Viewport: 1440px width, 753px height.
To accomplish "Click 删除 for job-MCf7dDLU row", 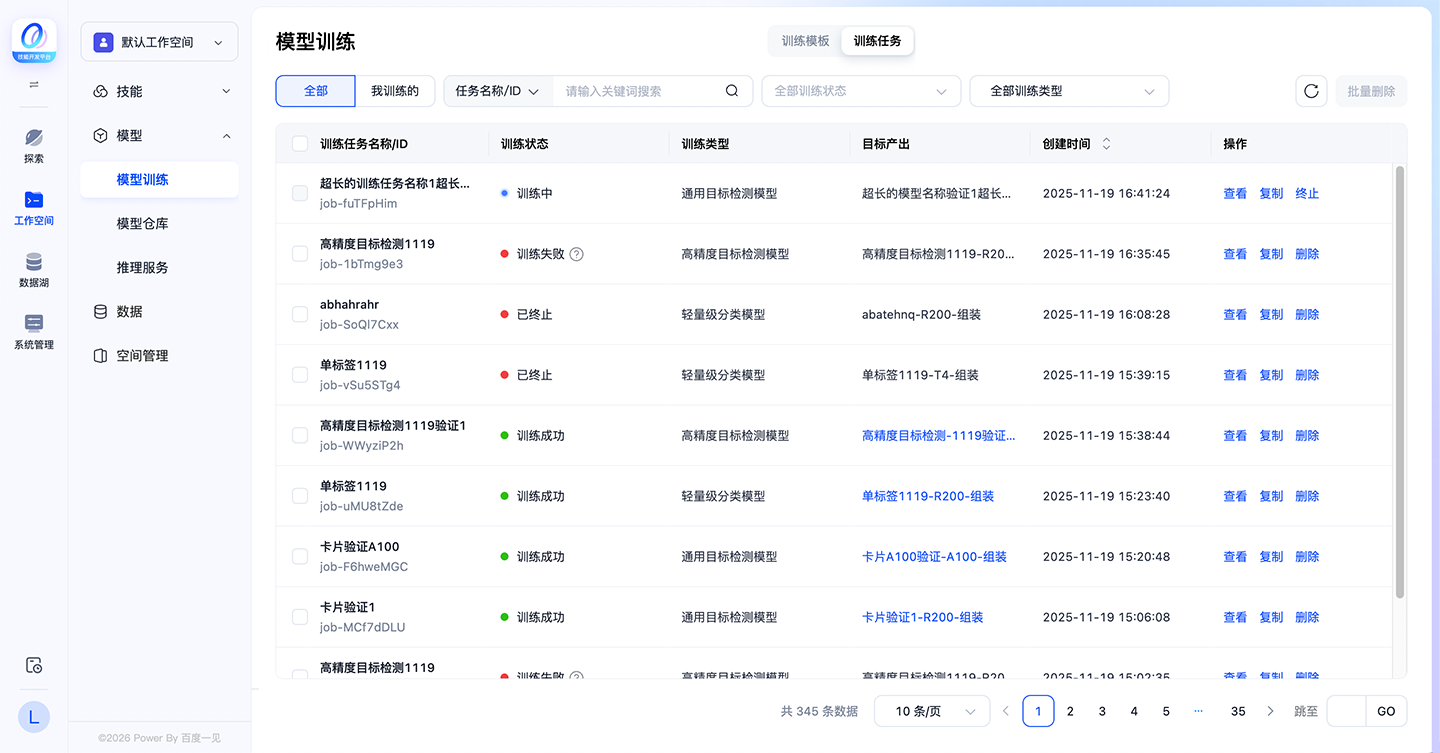I will (1307, 617).
